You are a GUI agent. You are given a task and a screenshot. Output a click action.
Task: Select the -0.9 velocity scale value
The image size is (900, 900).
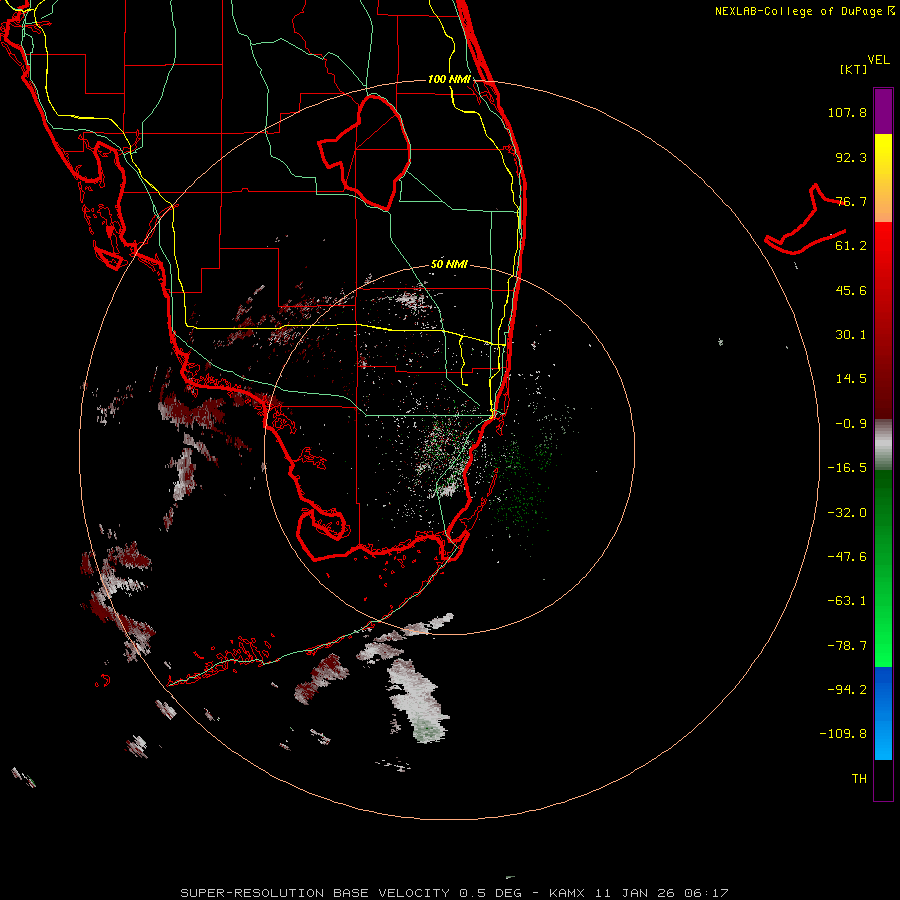click(851, 424)
